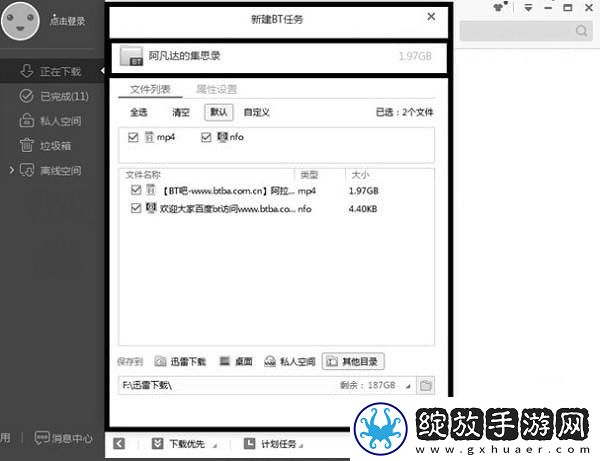Open the main menu dropdown icon in title bar
This screenshot has width=600, height=461.
click(528, 8)
